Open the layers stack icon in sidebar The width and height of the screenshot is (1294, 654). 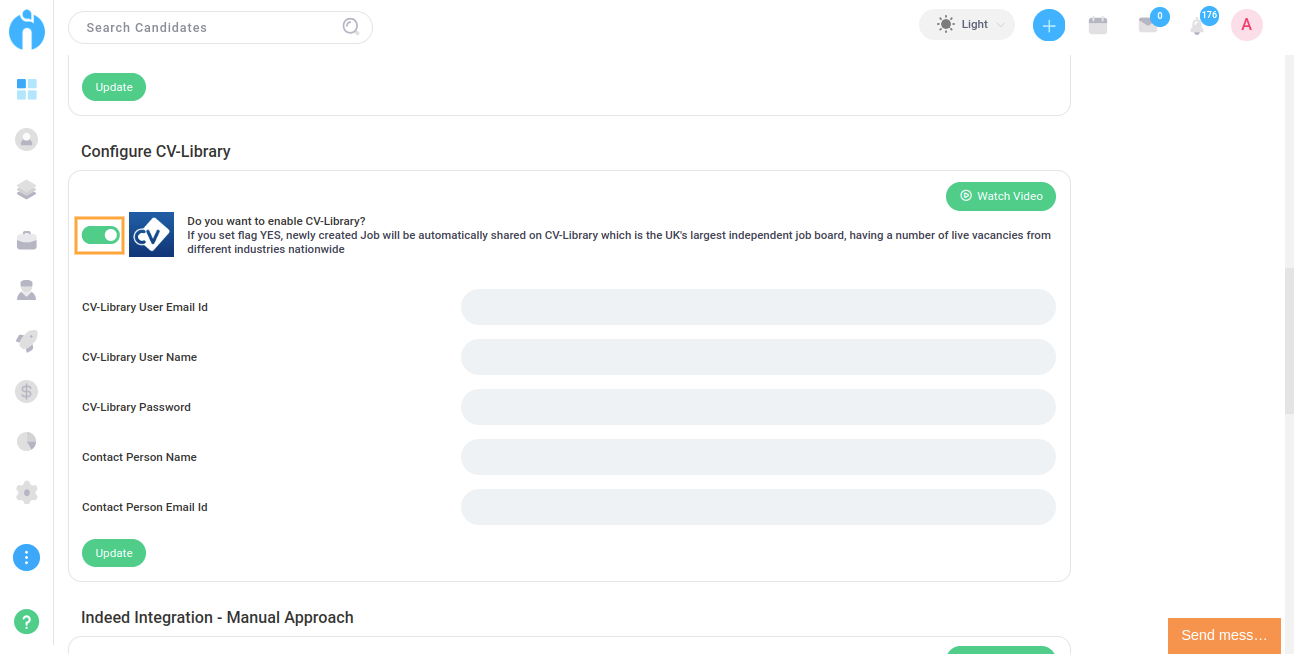tap(27, 190)
